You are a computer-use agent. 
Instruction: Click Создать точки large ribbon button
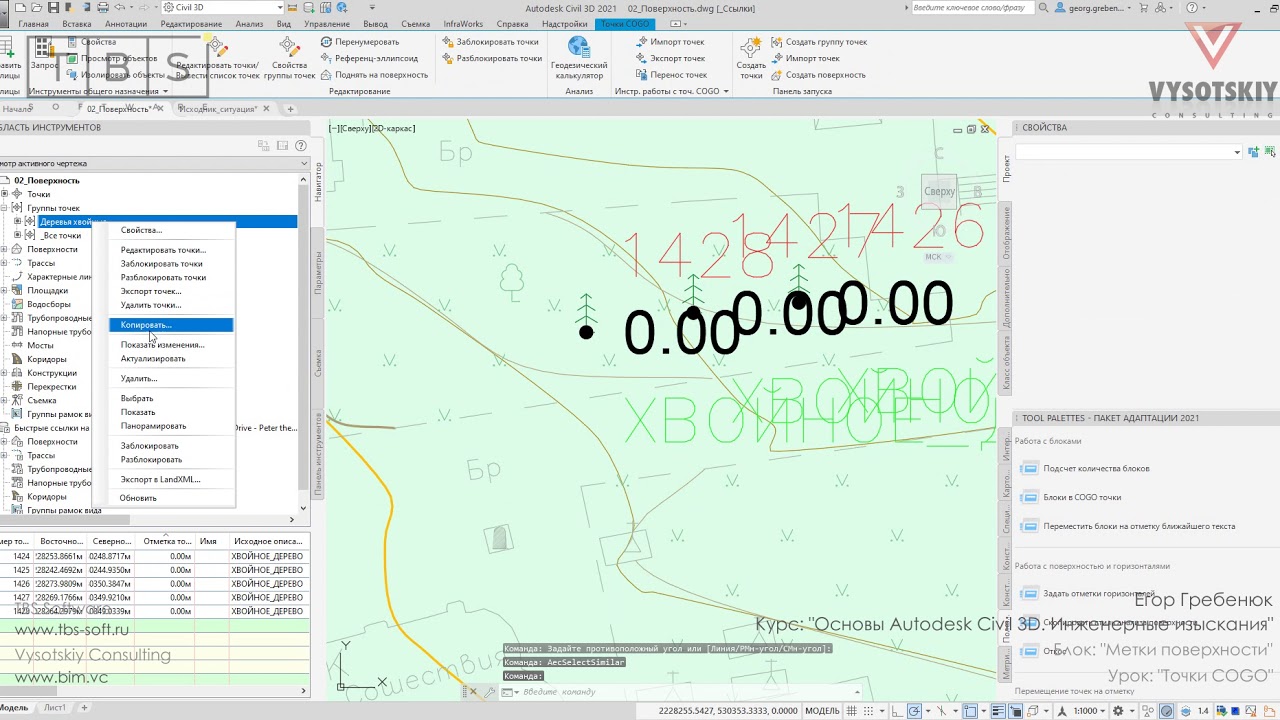click(x=751, y=58)
